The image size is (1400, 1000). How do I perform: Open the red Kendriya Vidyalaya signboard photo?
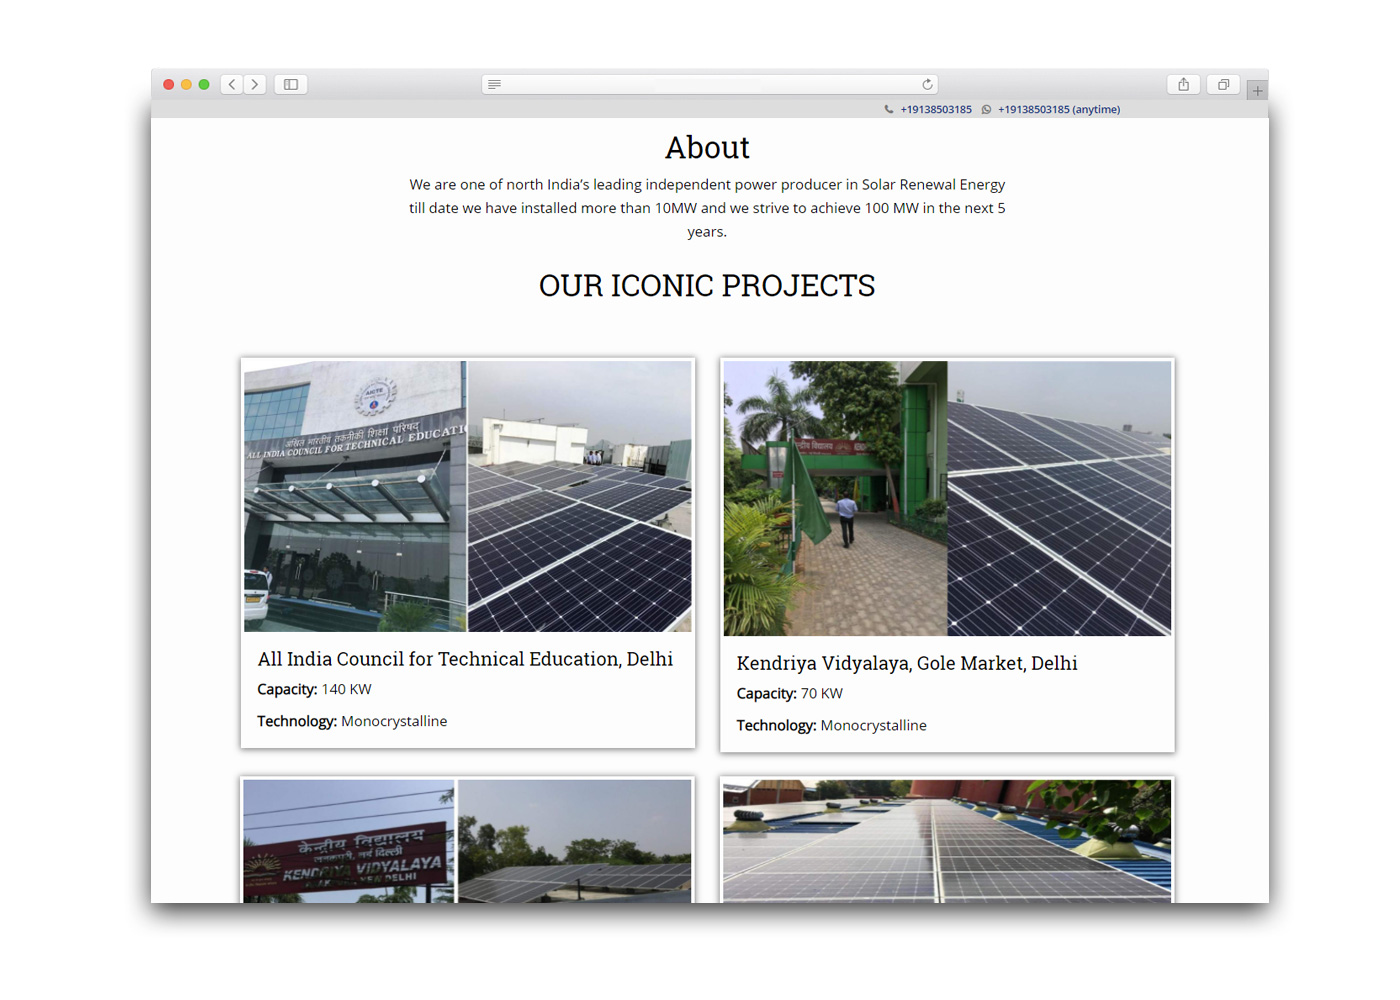[468, 841]
